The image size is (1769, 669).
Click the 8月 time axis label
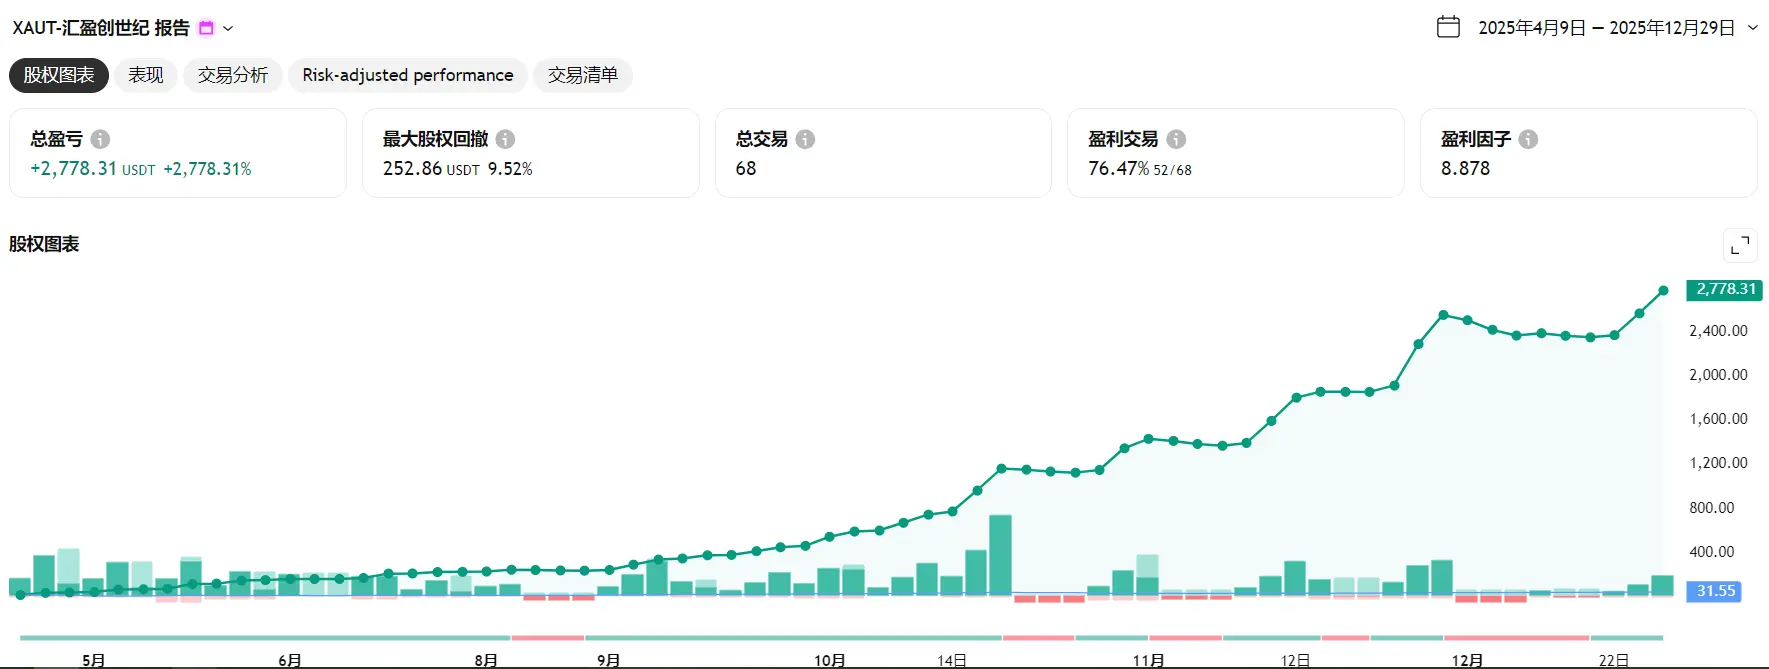[486, 660]
